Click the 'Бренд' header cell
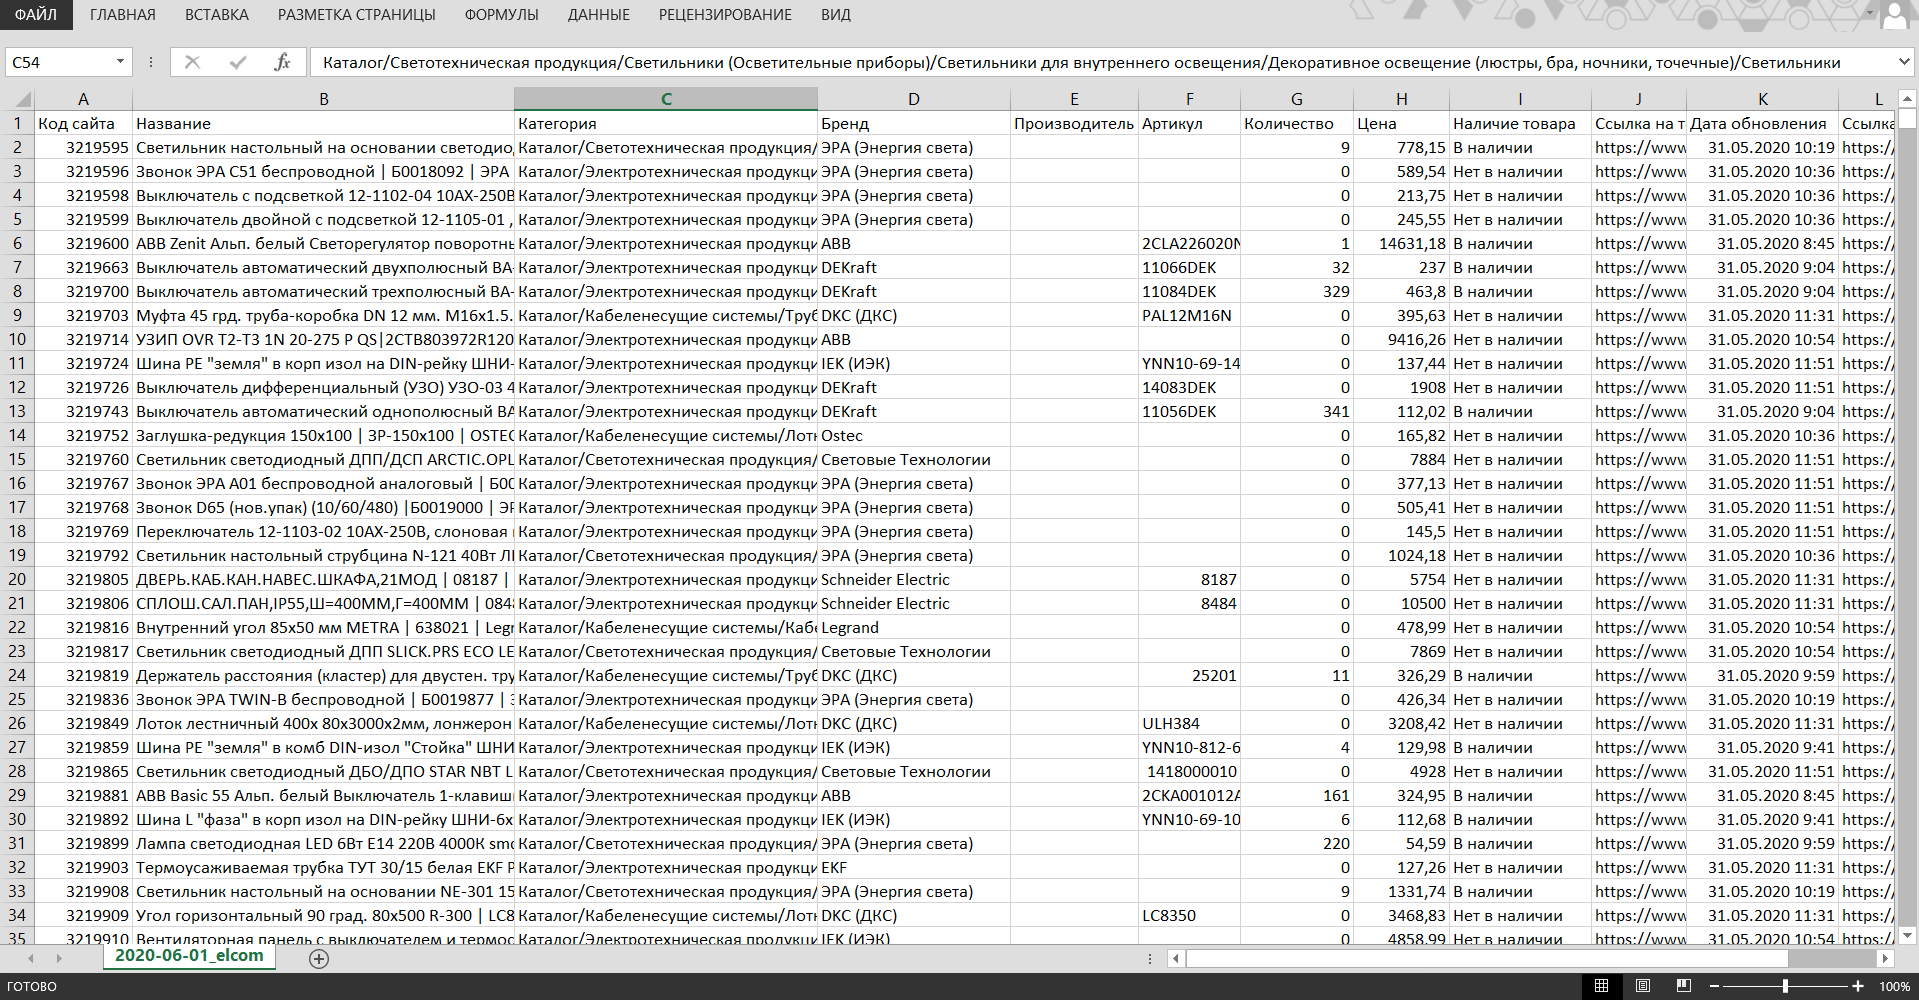The image size is (1919, 1000). point(913,124)
